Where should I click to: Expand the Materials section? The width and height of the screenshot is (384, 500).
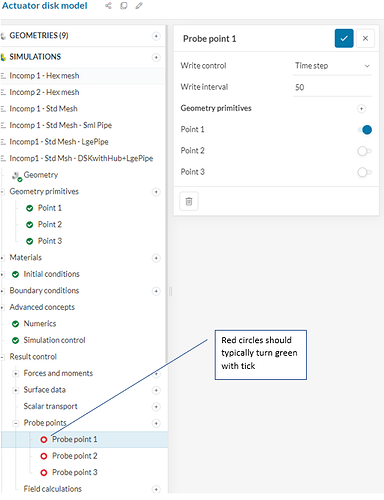pos(2,258)
